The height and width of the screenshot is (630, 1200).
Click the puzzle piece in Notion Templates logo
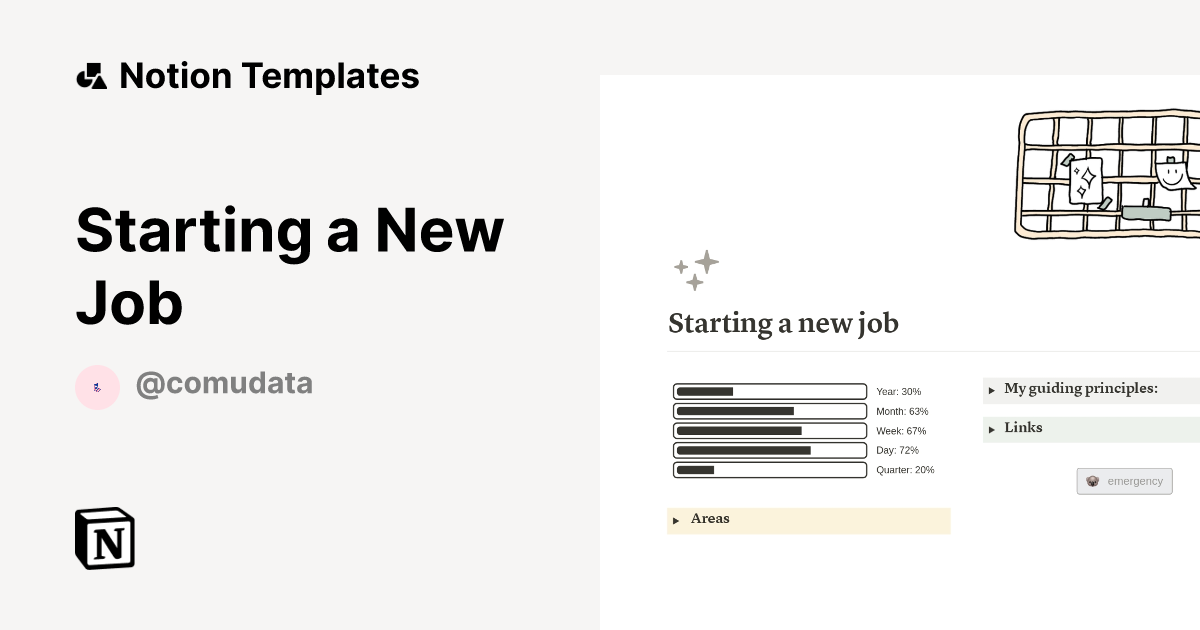coord(91,75)
